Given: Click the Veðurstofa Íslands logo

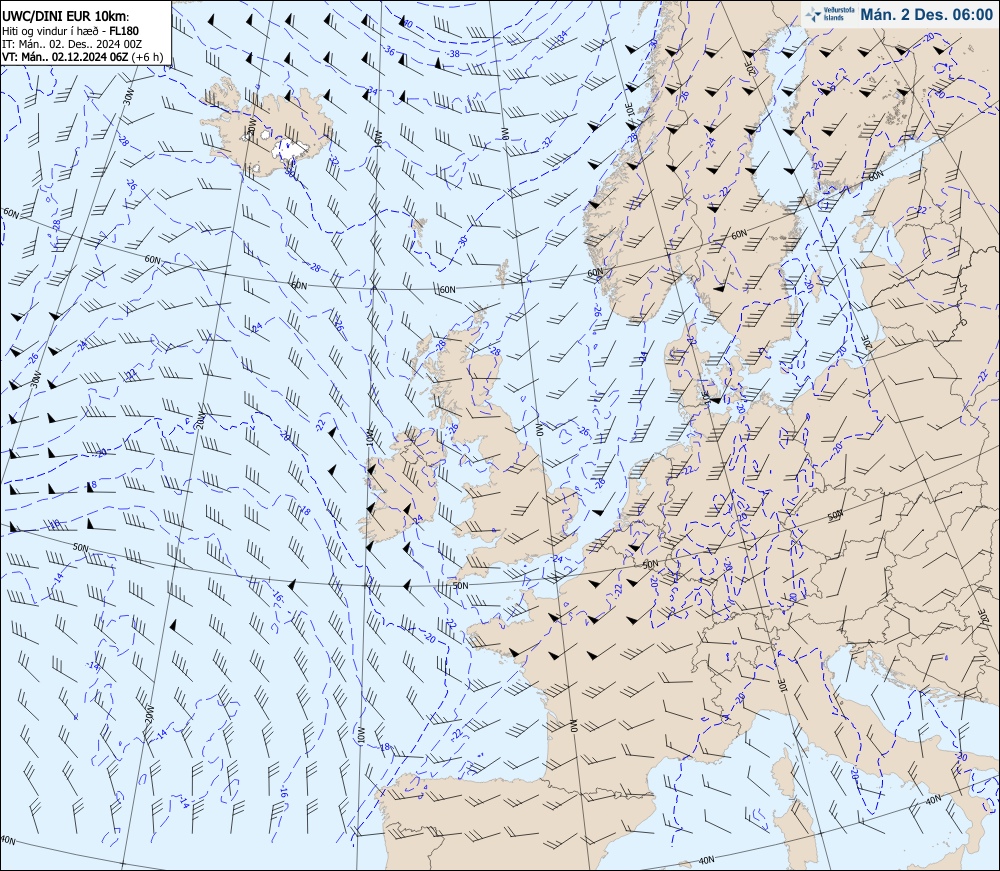Looking at the screenshot, I should tap(830, 14).
